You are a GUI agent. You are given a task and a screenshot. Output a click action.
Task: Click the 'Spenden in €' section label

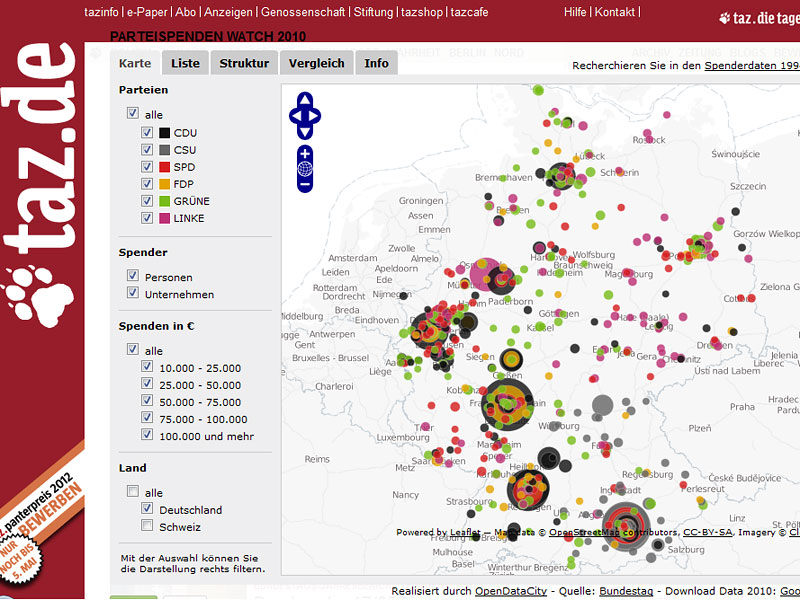[x=156, y=326]
